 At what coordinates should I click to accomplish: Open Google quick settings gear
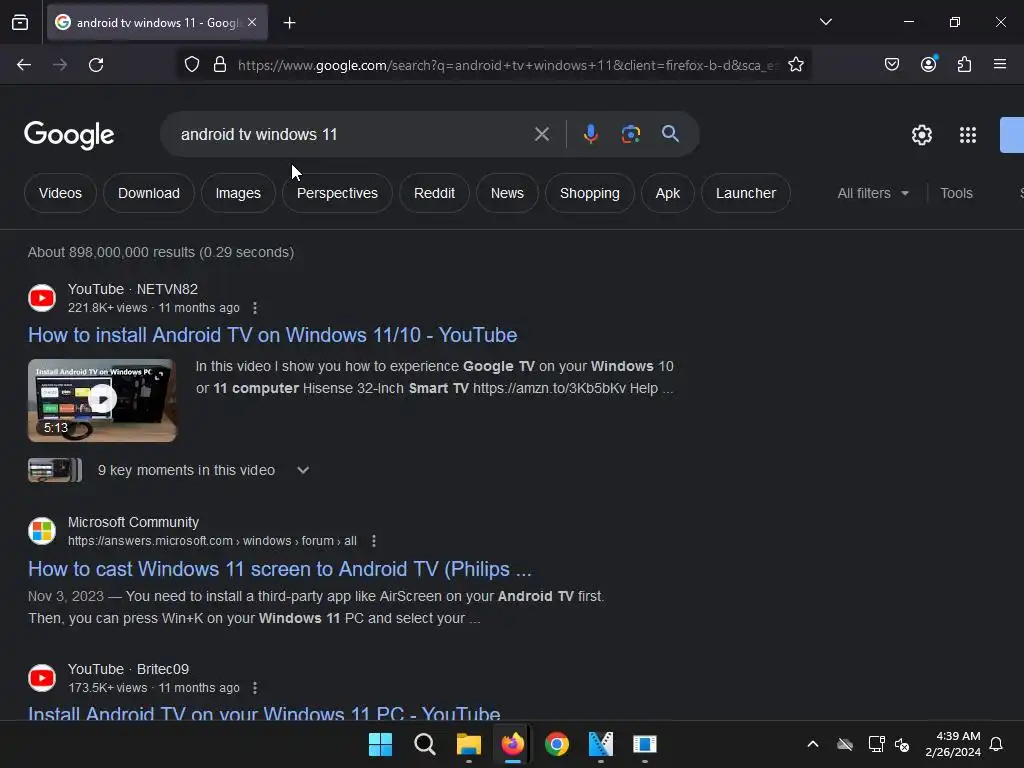(x=921, y=135)
